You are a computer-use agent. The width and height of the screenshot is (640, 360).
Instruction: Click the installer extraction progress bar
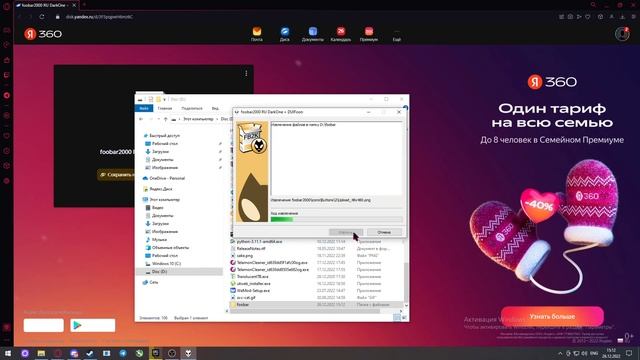(x=336, y=220)
